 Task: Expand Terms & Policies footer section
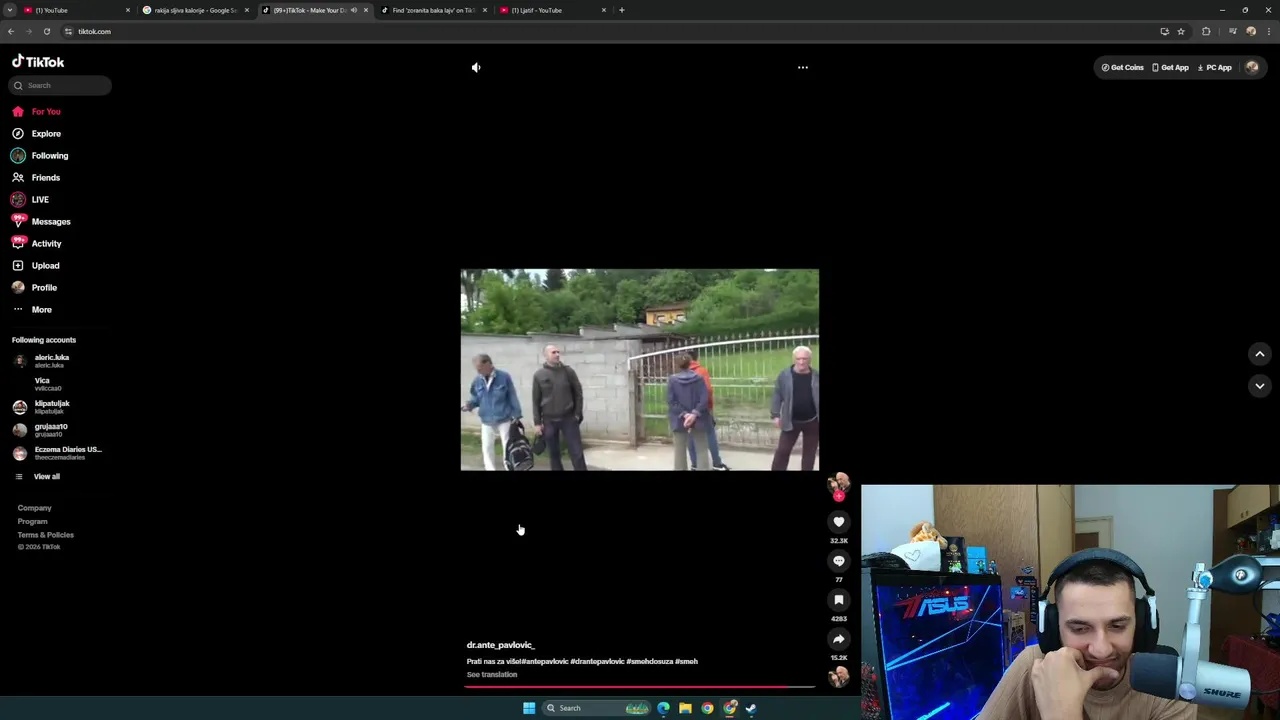pyautogui.click(x=45, y=534)
